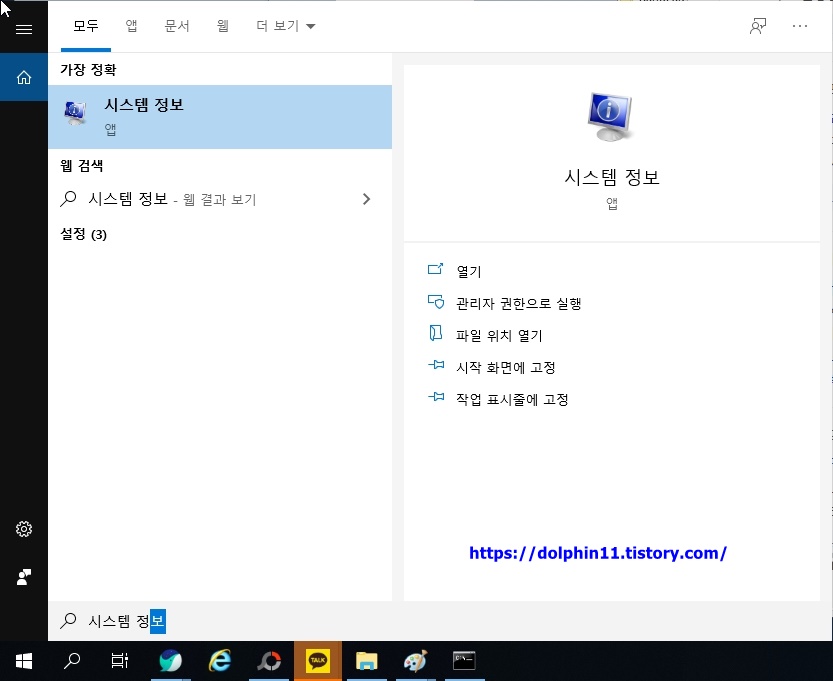Open the circular recorder app on taskbar
The height and width of the screenshot is (681, 833).
[269, 661]
